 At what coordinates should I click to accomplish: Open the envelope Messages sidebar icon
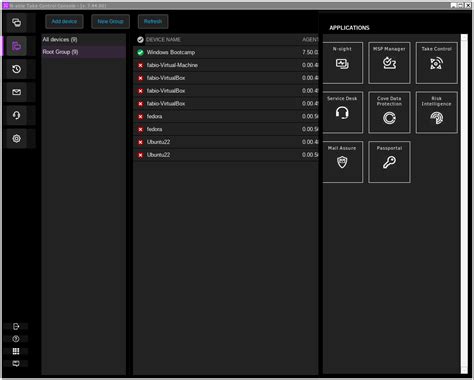[16, 92]
